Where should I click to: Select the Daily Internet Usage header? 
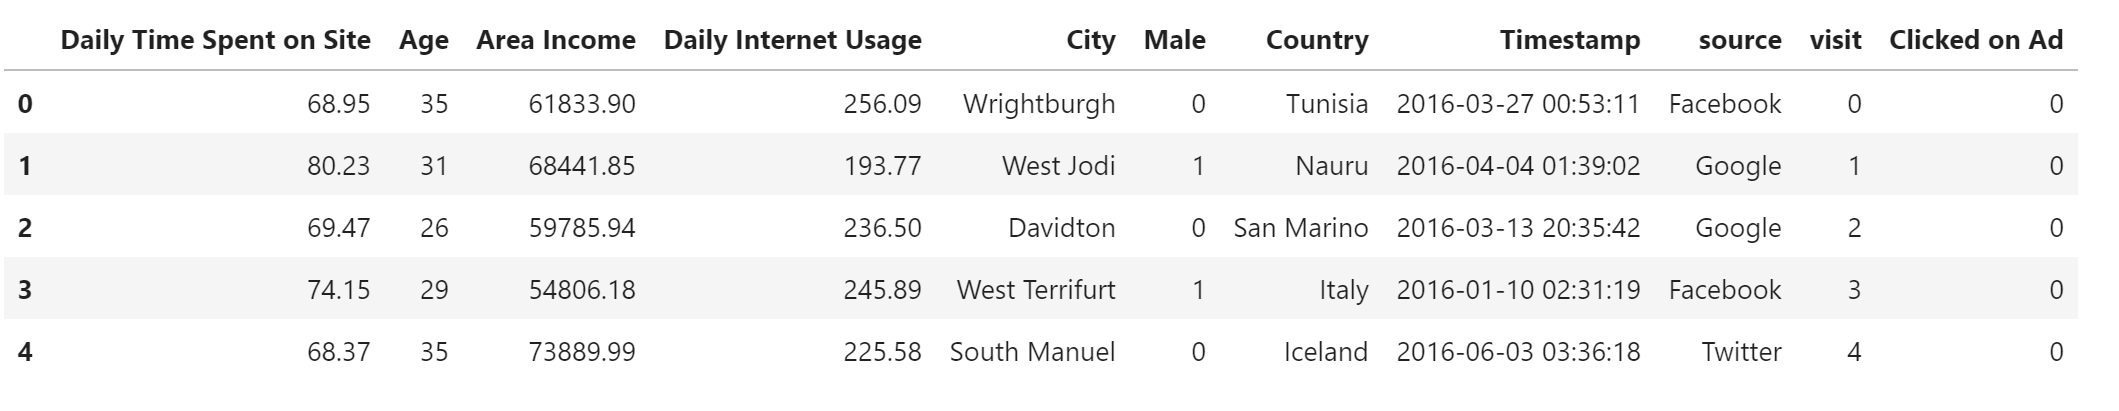792,41
